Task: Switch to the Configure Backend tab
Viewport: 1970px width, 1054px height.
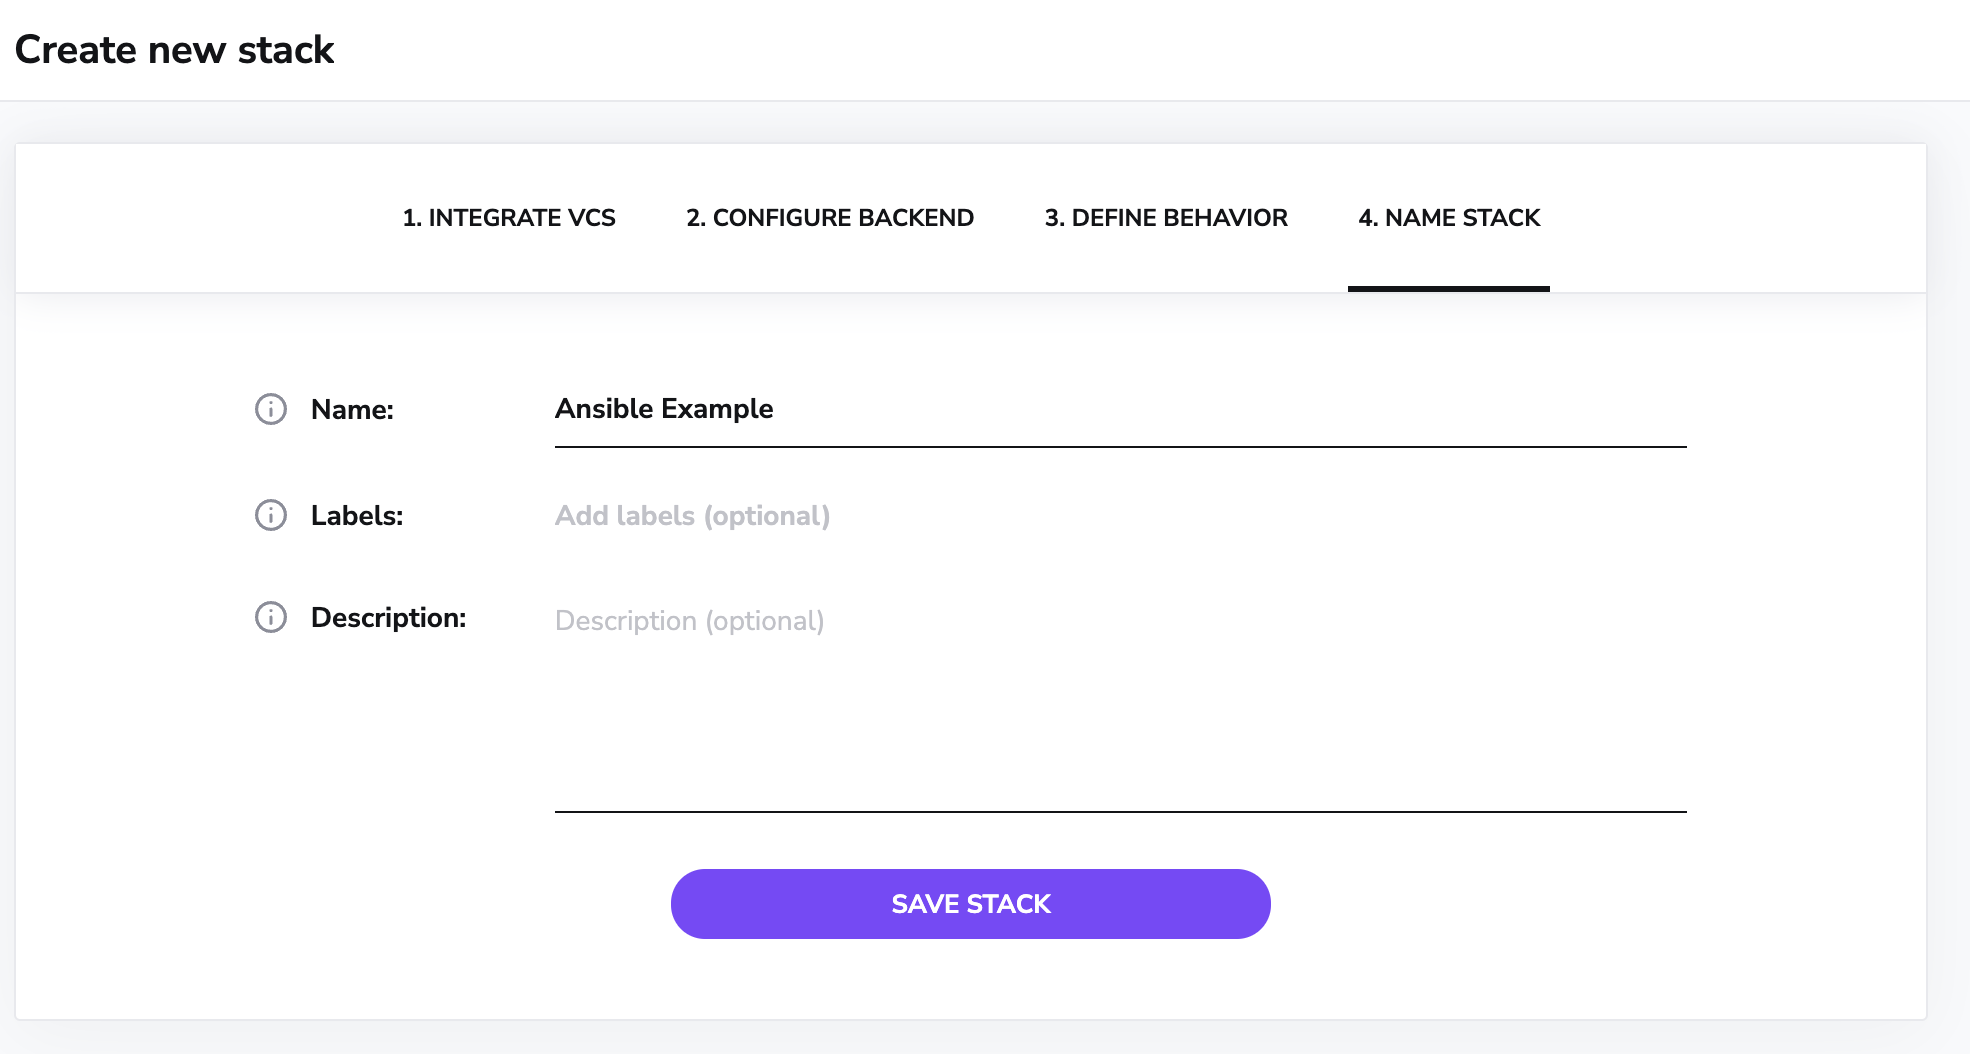Action: (x=830, y=218)
